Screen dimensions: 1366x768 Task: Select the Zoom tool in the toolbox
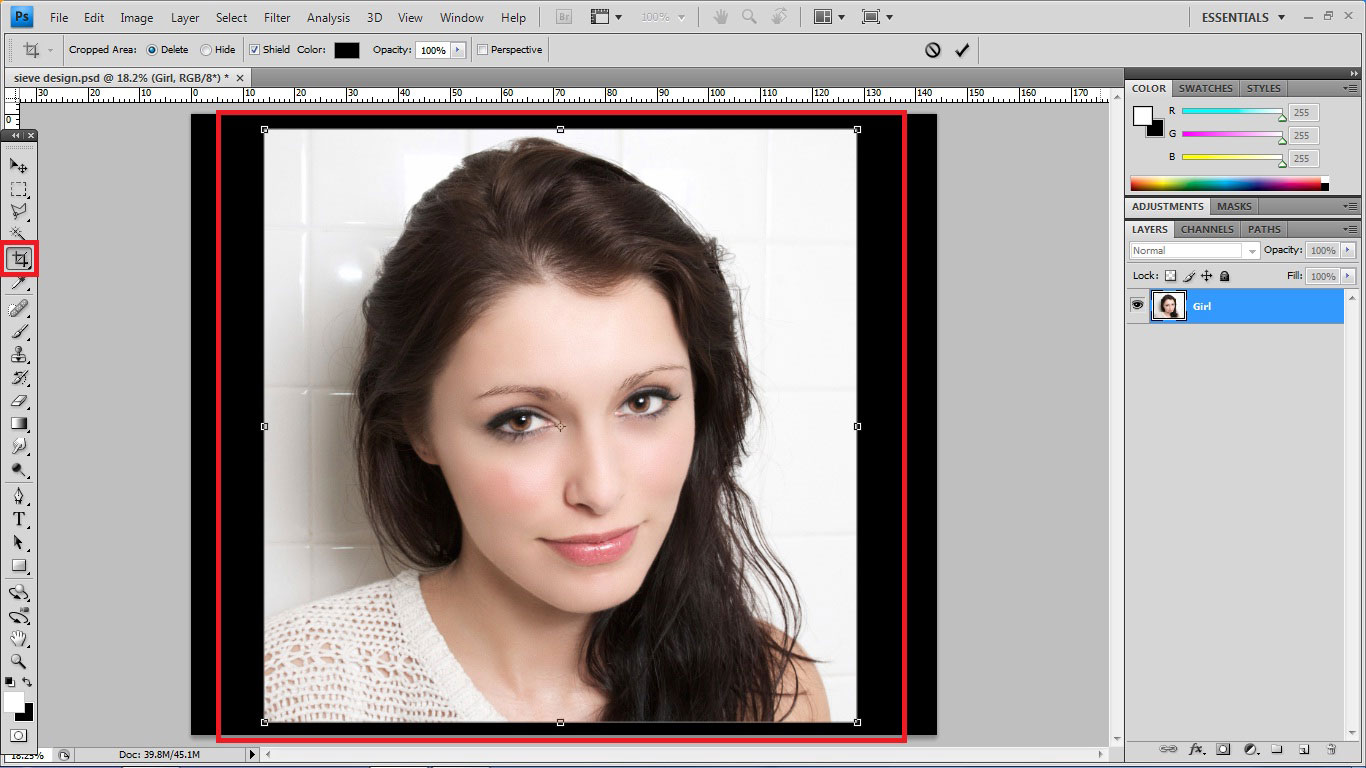coord(19,661)
